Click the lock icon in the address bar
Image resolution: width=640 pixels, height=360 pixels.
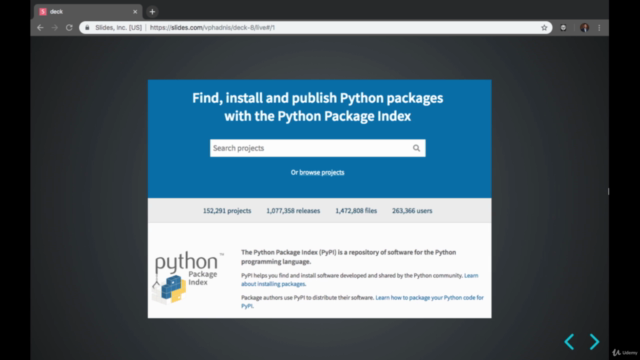(87, 28)
